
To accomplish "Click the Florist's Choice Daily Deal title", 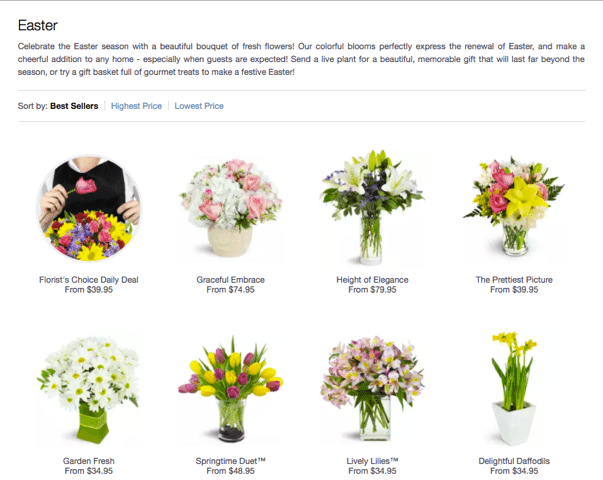I will tap(88, 280).
